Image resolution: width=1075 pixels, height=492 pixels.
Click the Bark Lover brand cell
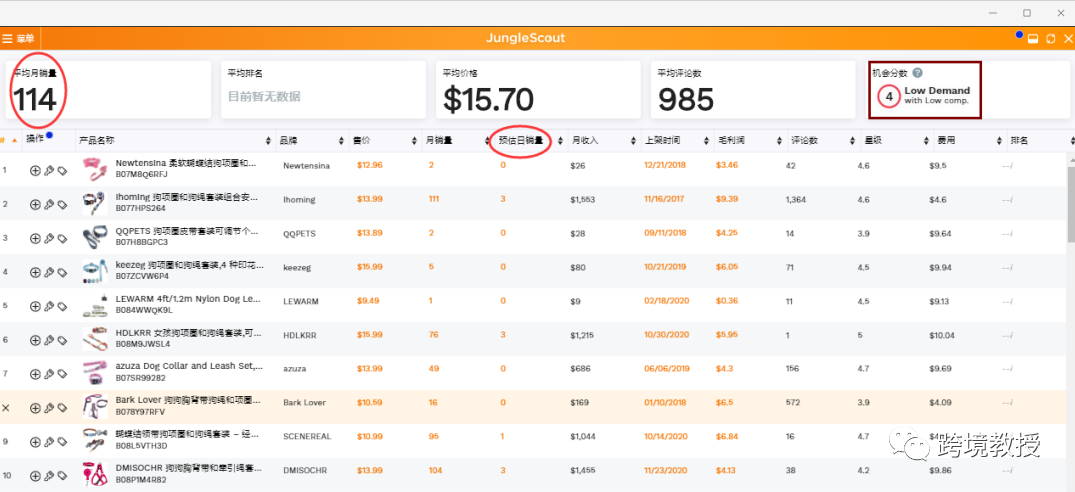click(x=304, y=402)
